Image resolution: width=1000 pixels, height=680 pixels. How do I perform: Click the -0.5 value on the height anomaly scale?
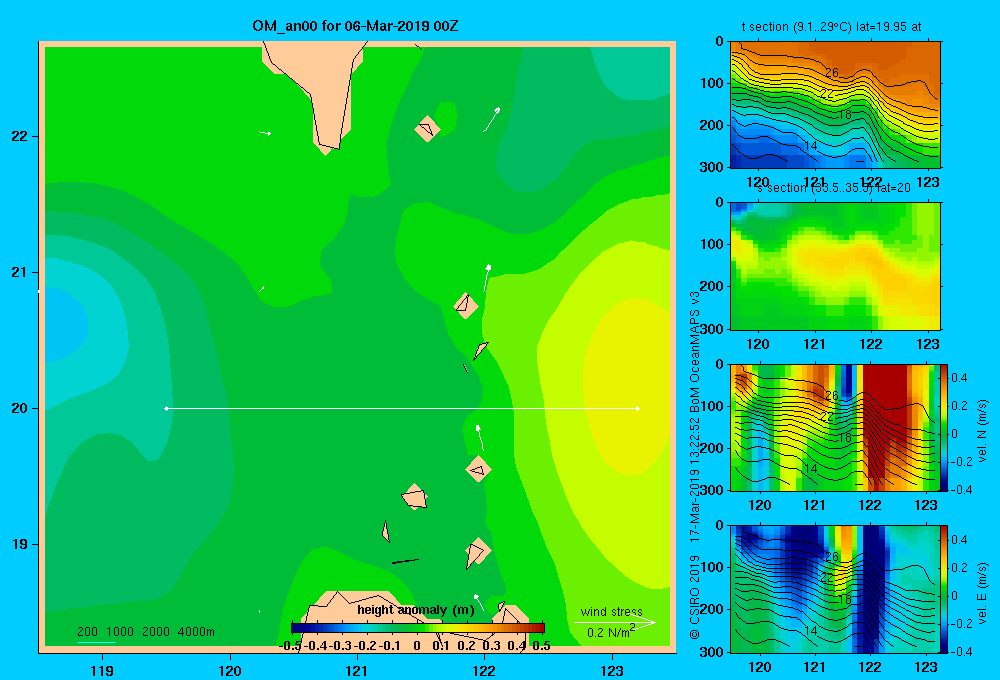290,646
